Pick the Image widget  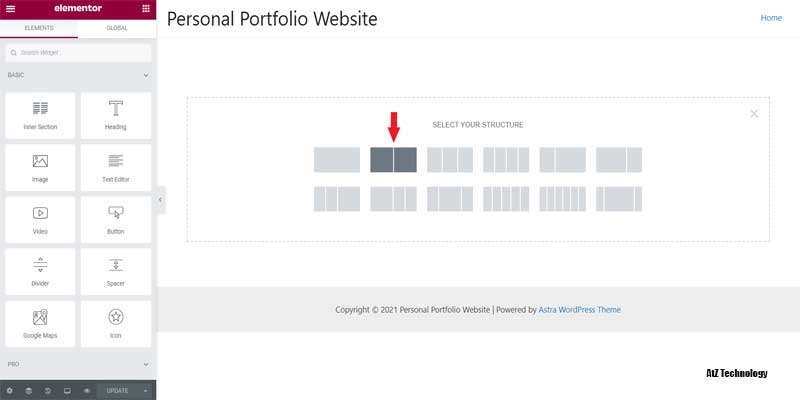point(40,168)
